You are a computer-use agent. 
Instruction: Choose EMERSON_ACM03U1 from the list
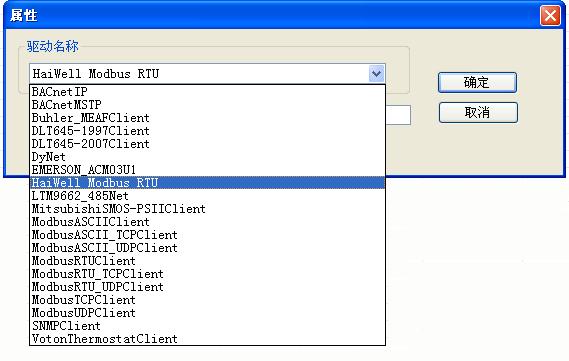(207, 170)
